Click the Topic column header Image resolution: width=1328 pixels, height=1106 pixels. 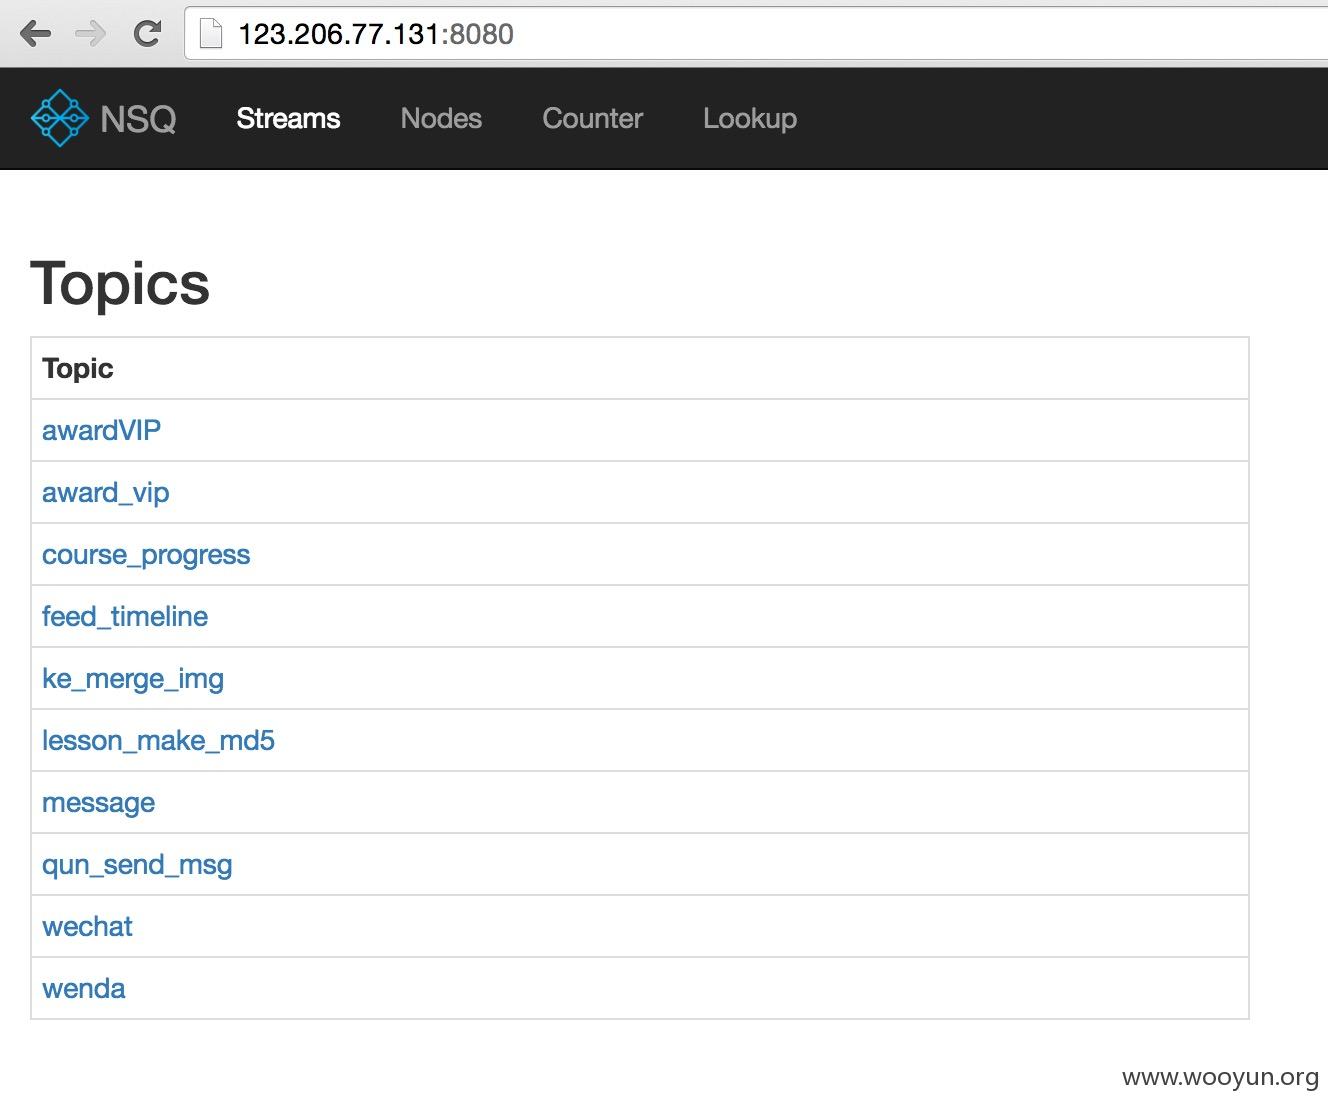click(x=78, y=368)
